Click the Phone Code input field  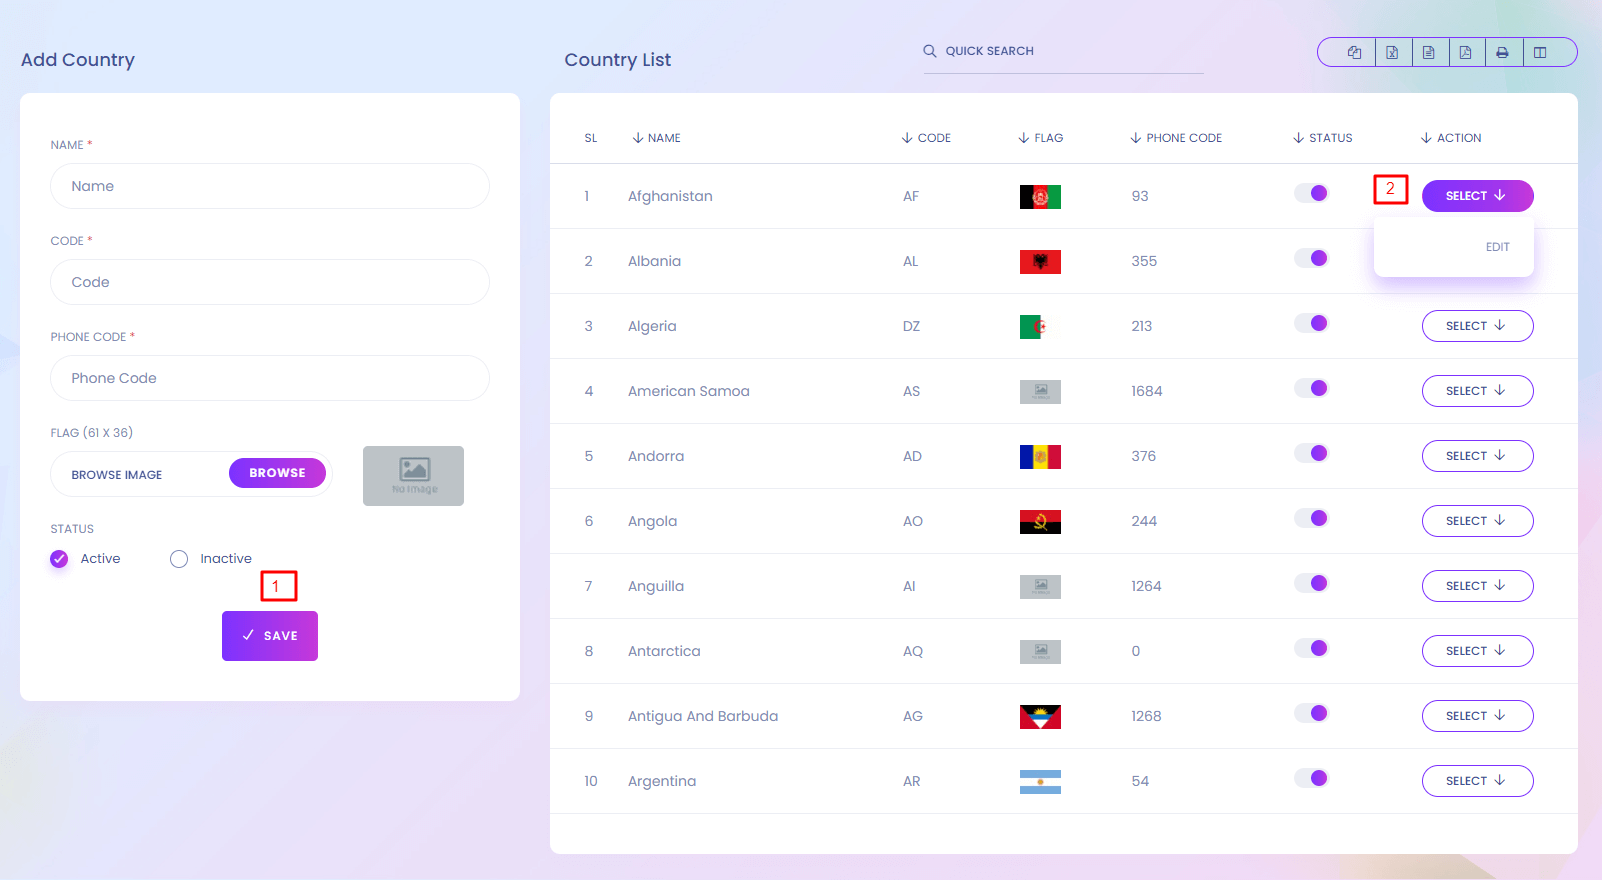[270, 378]
